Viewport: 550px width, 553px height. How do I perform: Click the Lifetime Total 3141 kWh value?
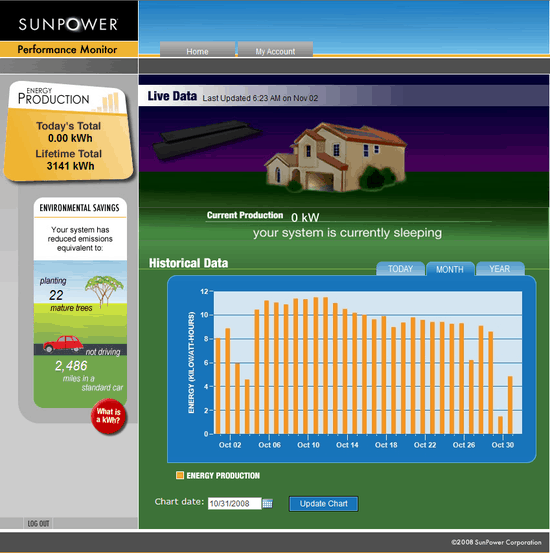[71, 166]
